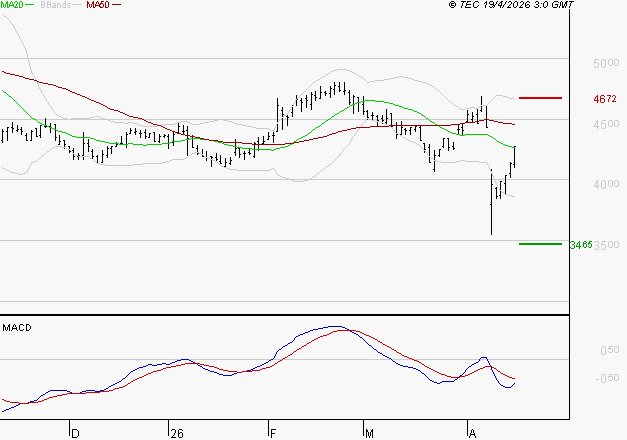Click the red MA50 legend line swatch
This screenshot has width=627, height=440.
point(117,6)
